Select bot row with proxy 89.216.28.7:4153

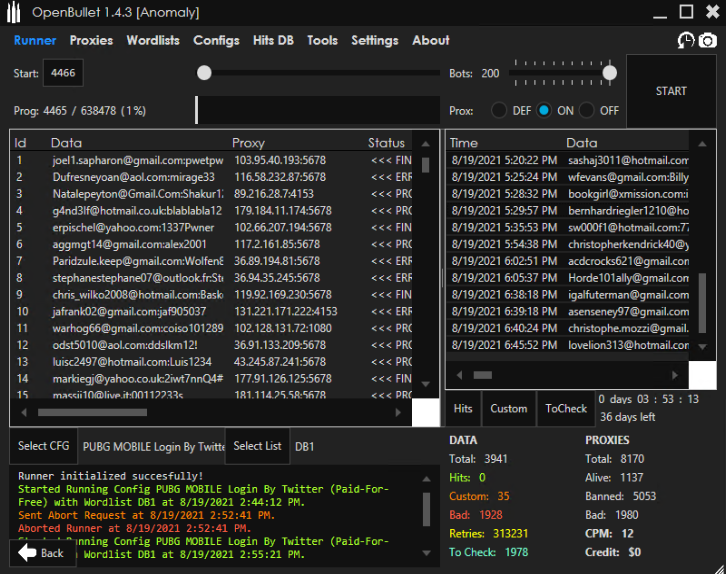point(211,193)
